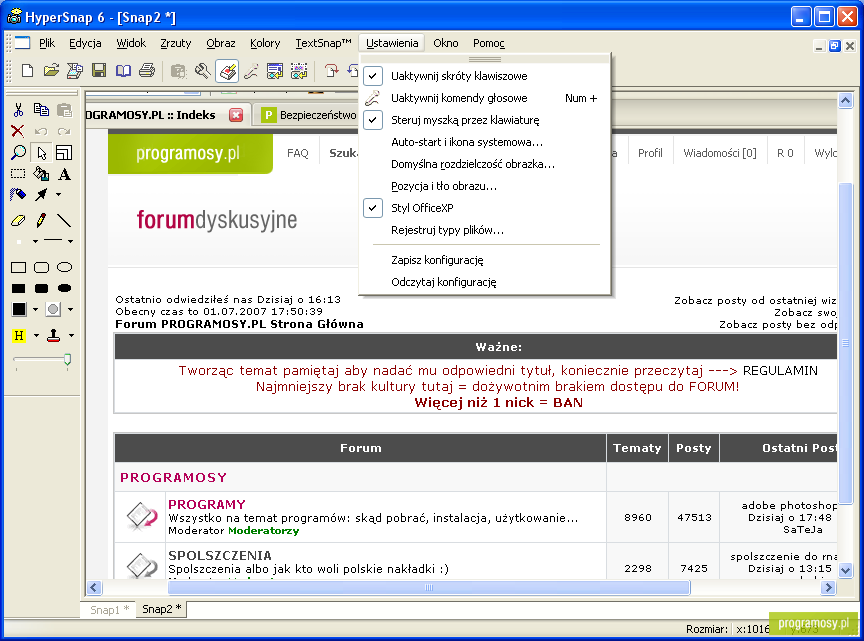864x641 pixels.
Task: Open the Obraz menu
Action: [221, 43]
